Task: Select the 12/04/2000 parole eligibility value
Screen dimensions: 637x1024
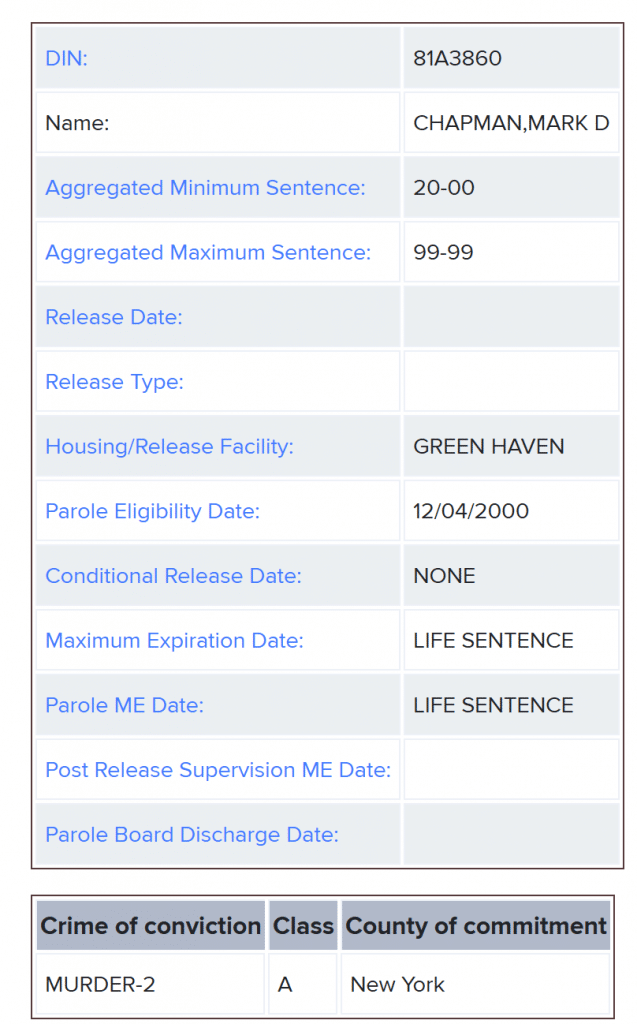Action: tap(471, 512)
